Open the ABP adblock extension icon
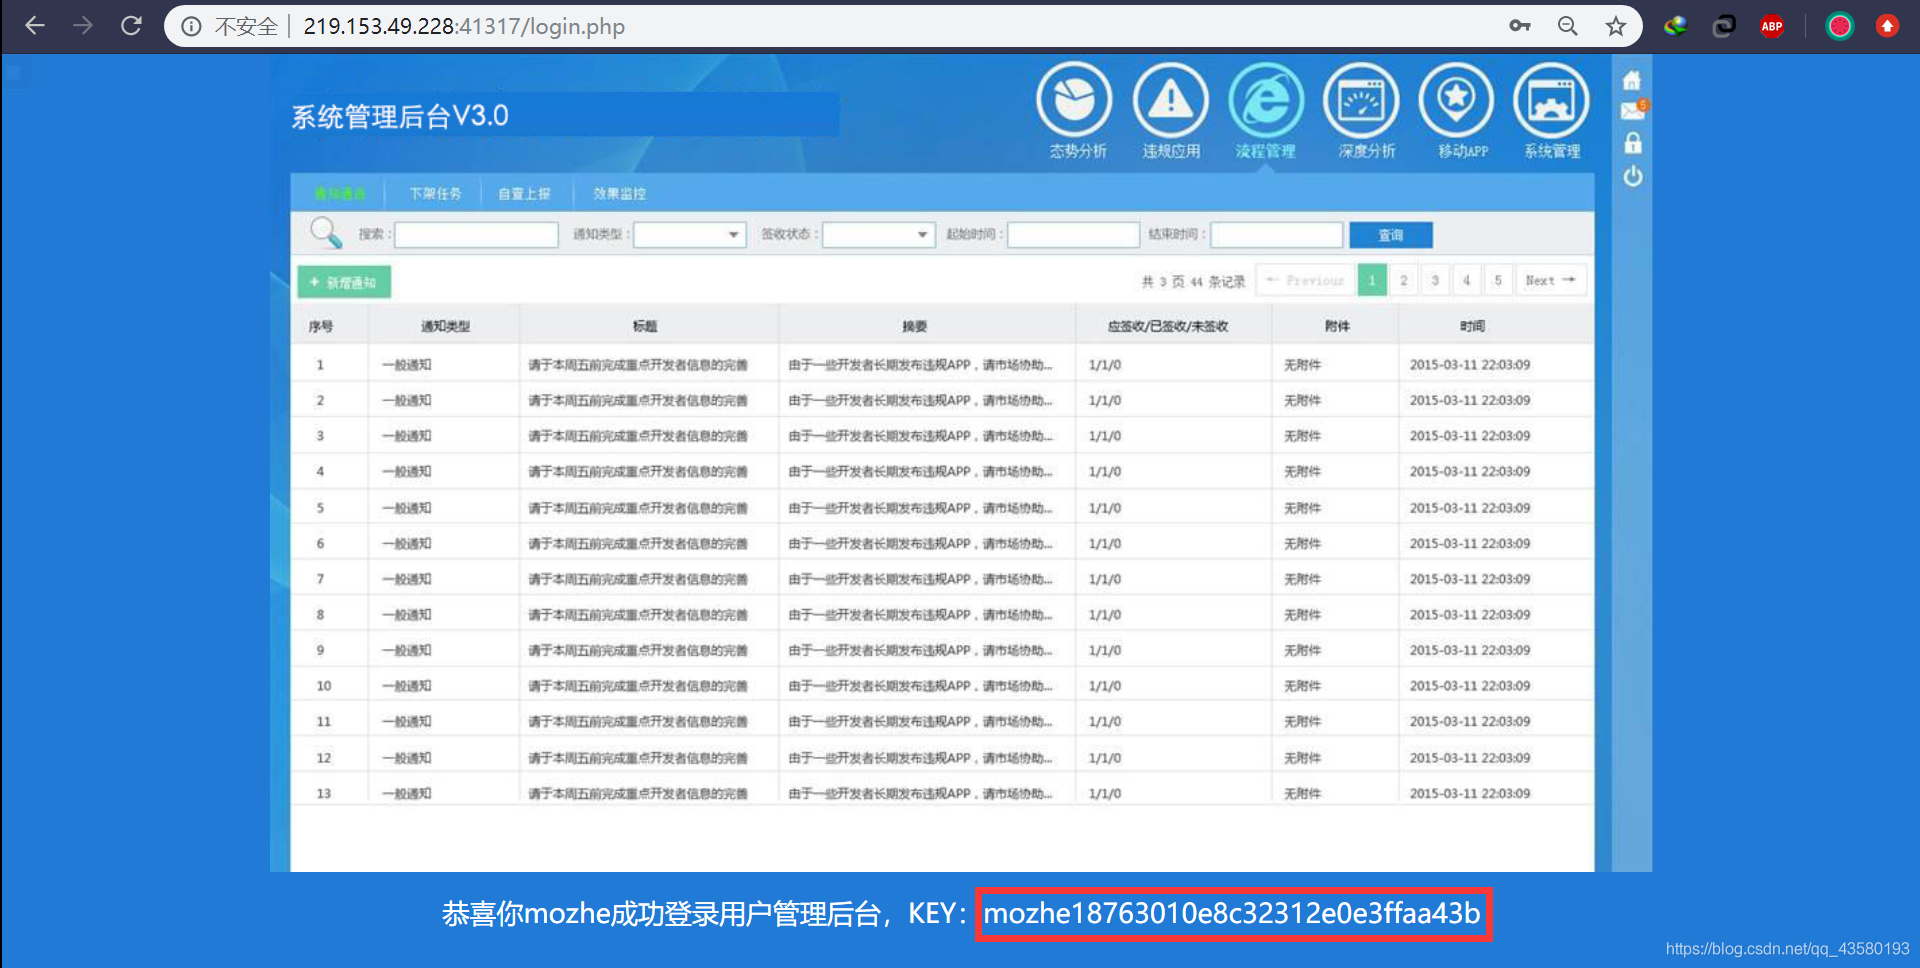Viewport: 1920px width, 968px height. 1772,26
